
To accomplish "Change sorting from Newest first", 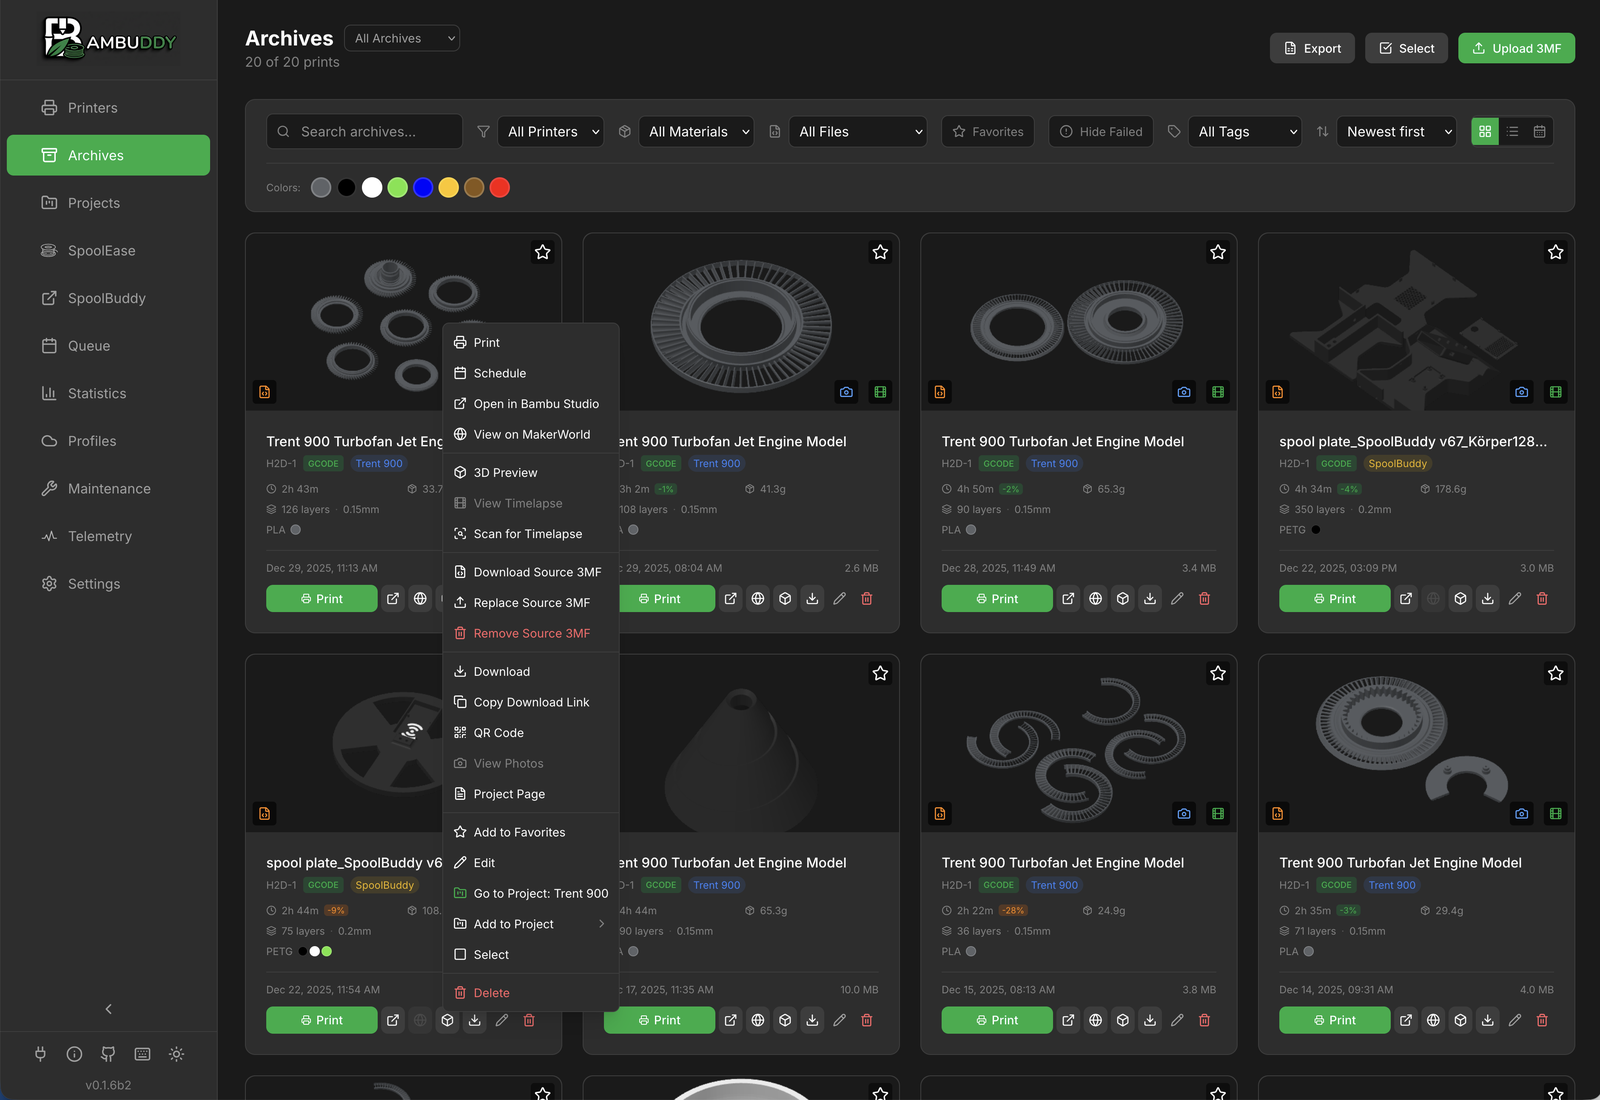I will pos(1396,131).
